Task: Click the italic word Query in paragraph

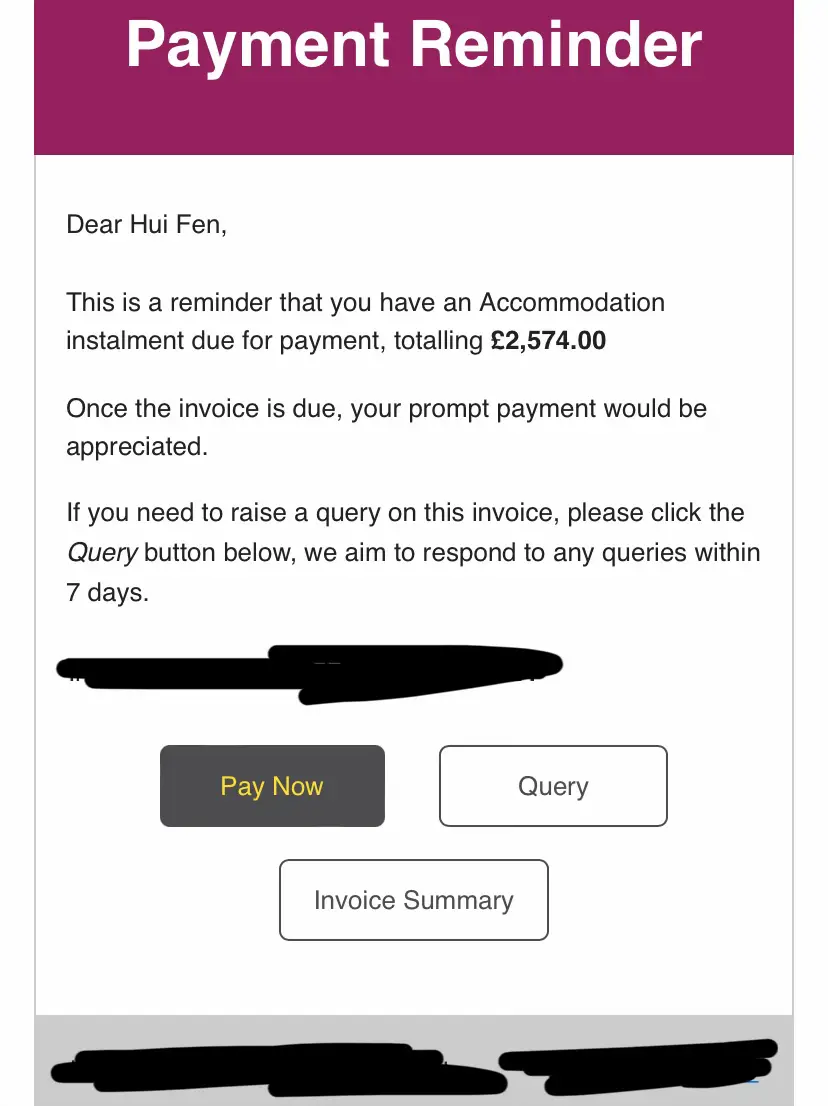Action: click(102, 553)
